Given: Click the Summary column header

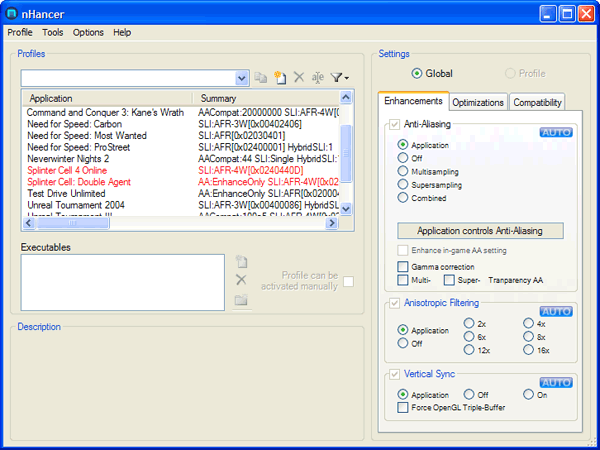Looking at the screenshot, I should pos(266,98).
